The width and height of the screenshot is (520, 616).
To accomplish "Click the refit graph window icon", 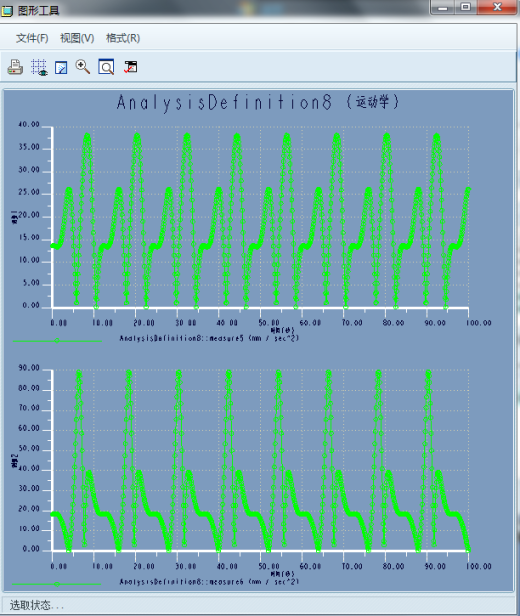I will [106, 67].
